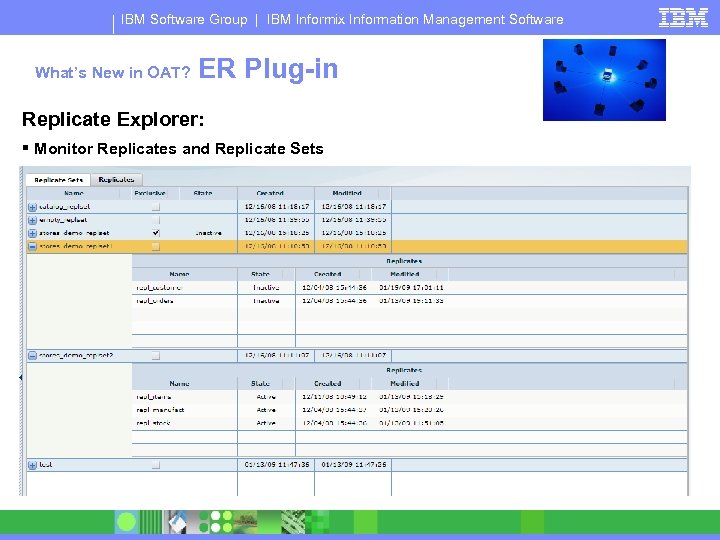This screenshot has width=720, height=540.
Task: Click Modified date of repl_orders
Action: [x=411, y=301]
